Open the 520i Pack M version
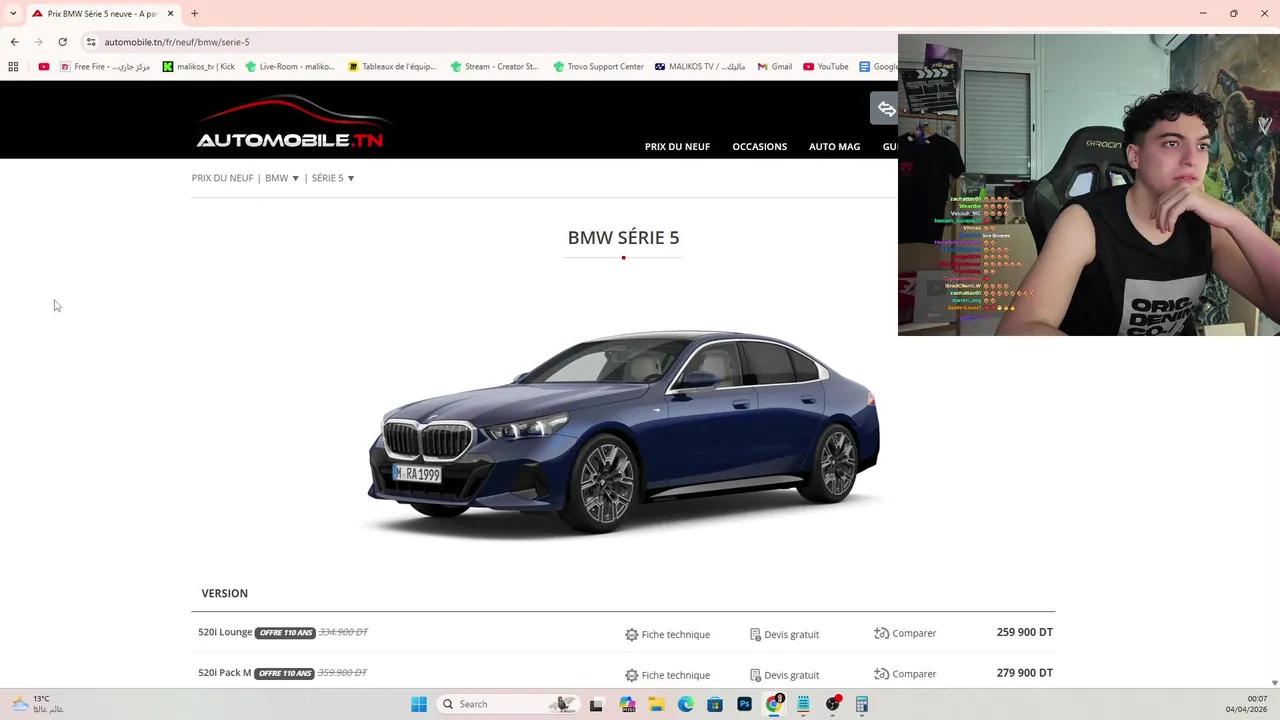 pos(225,673)
